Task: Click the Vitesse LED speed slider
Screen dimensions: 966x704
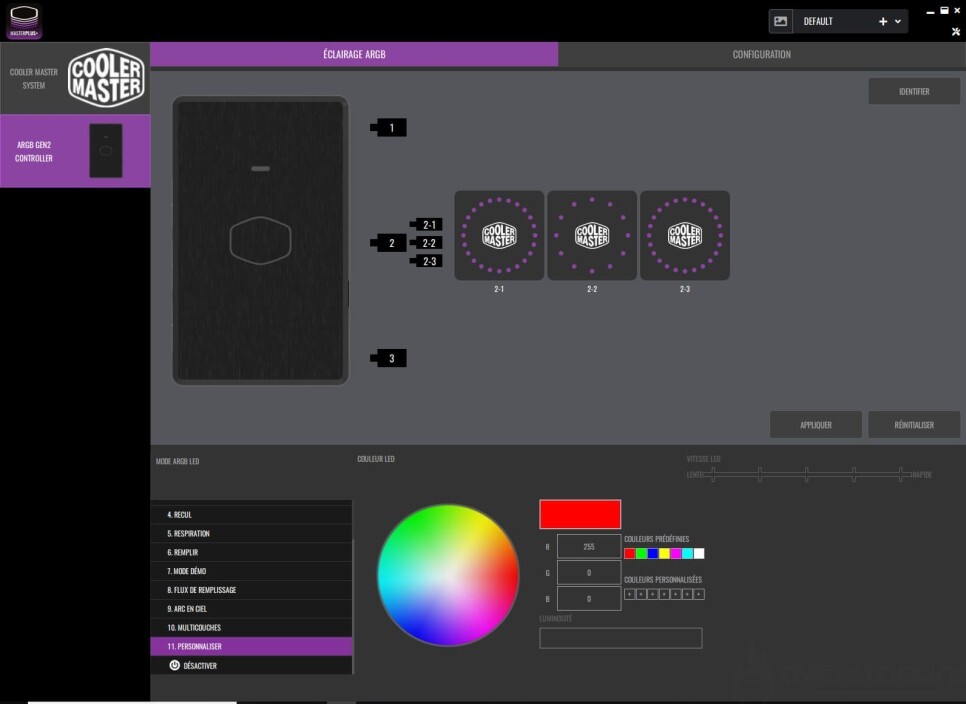Action: pyautogui.click(x=807, y=474)
